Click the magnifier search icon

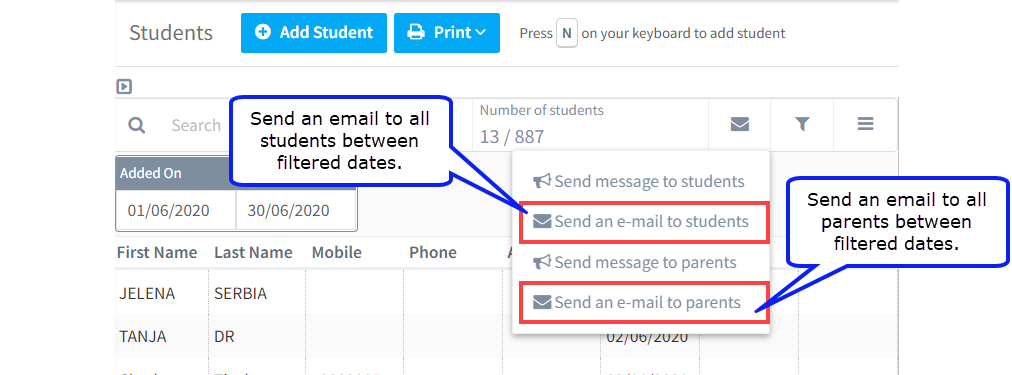coord(136,125)
